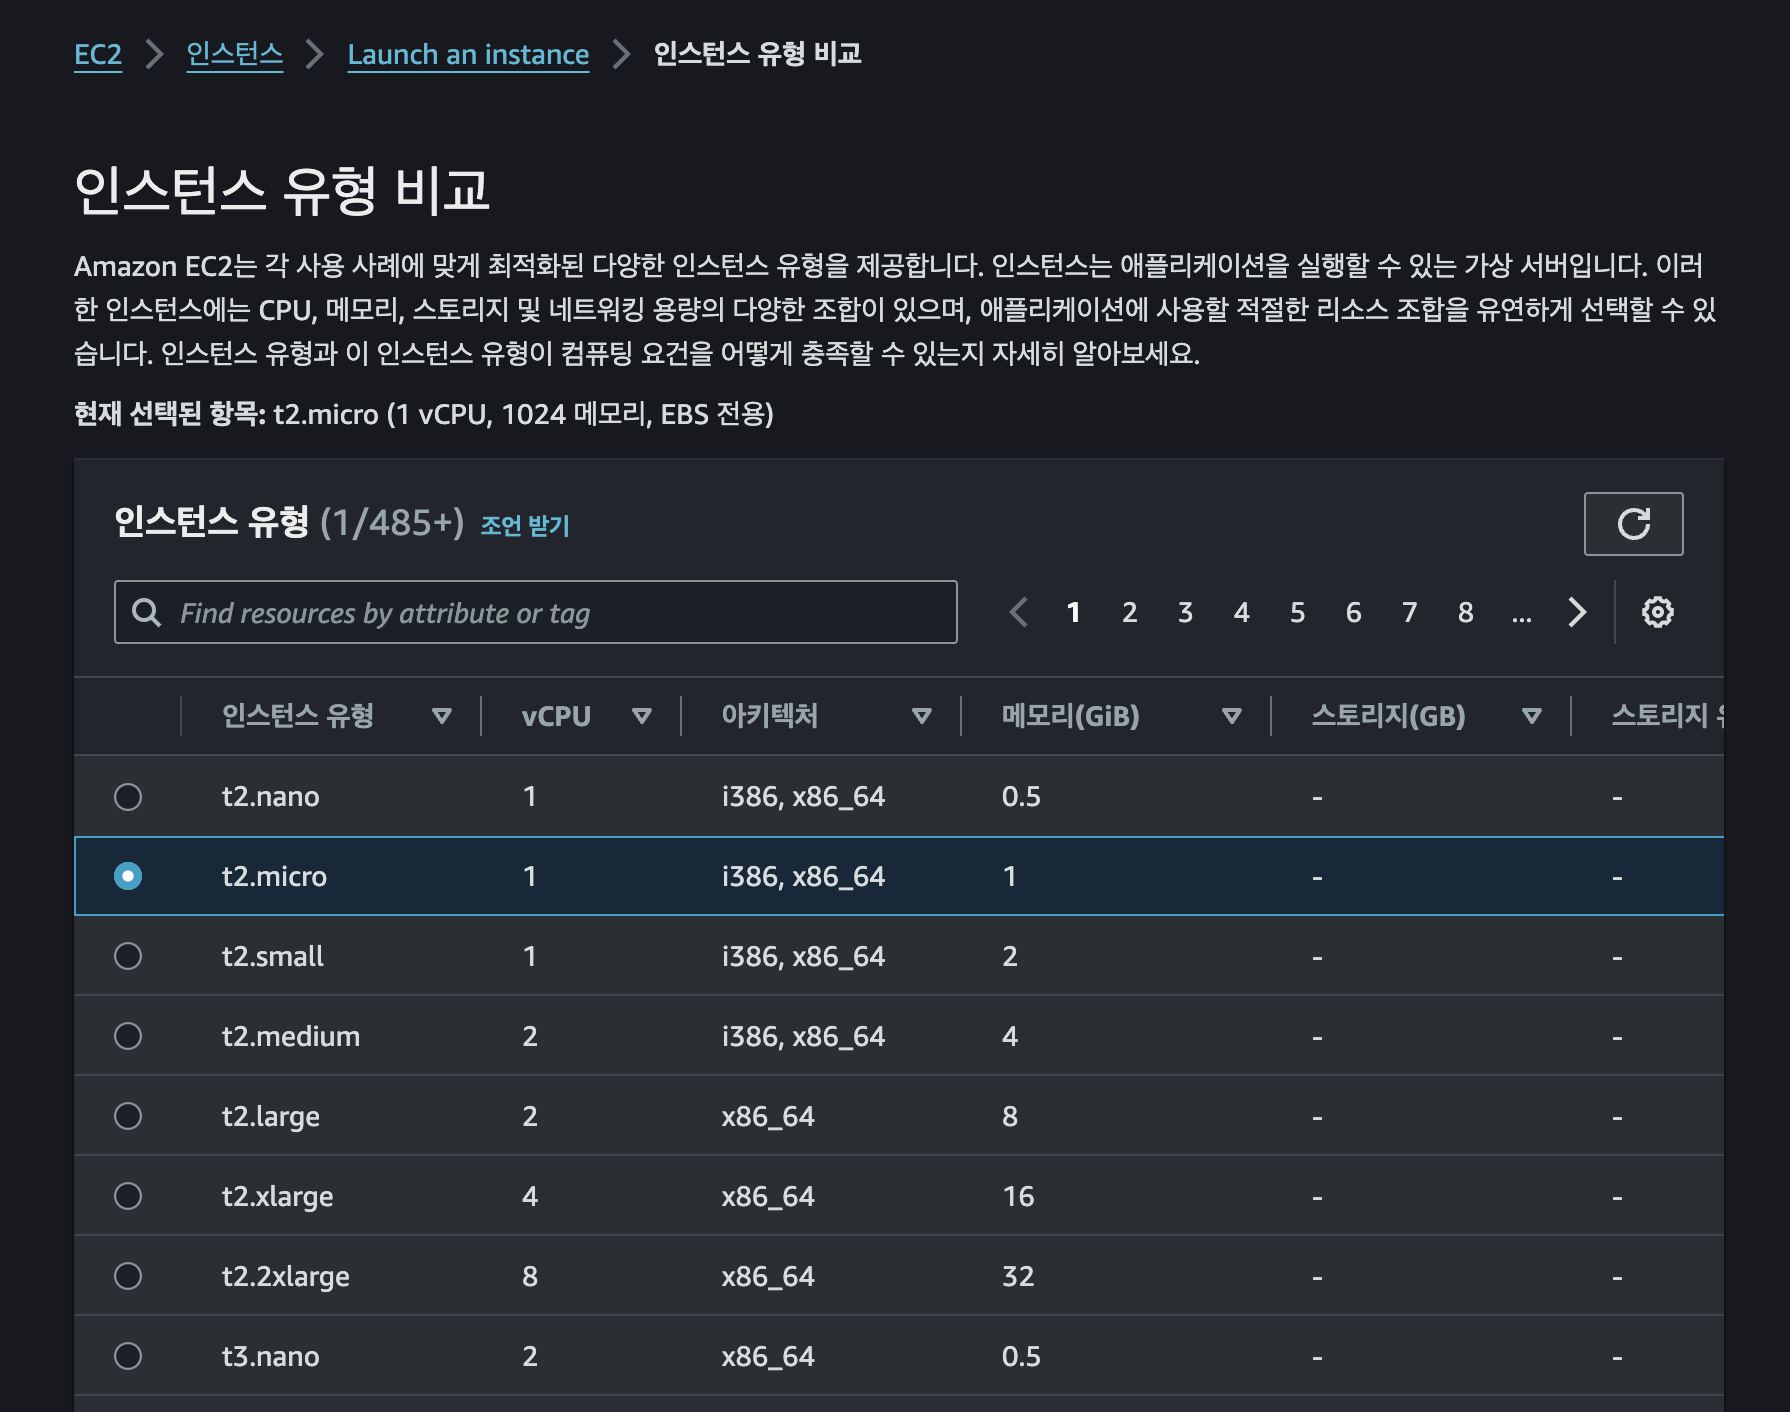Sort by 메모리(GiB) column arrow
Screen dimensions: 1790x1412
click(1232, 716)
